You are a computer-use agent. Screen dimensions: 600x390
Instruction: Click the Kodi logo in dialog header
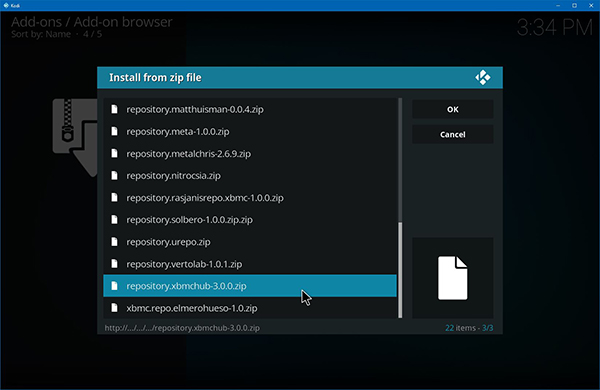pyautogui.click(x=483, y=78)
